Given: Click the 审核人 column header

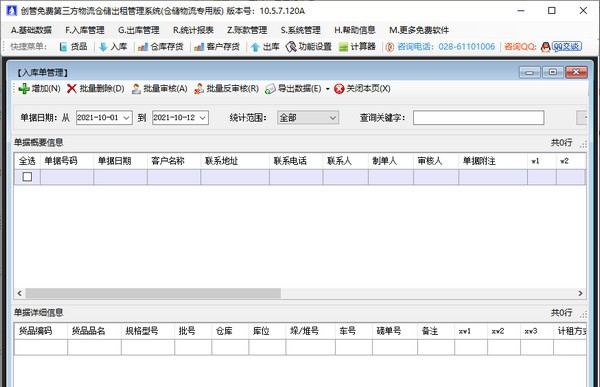Looking at the screenshot, I should (436, 161).
